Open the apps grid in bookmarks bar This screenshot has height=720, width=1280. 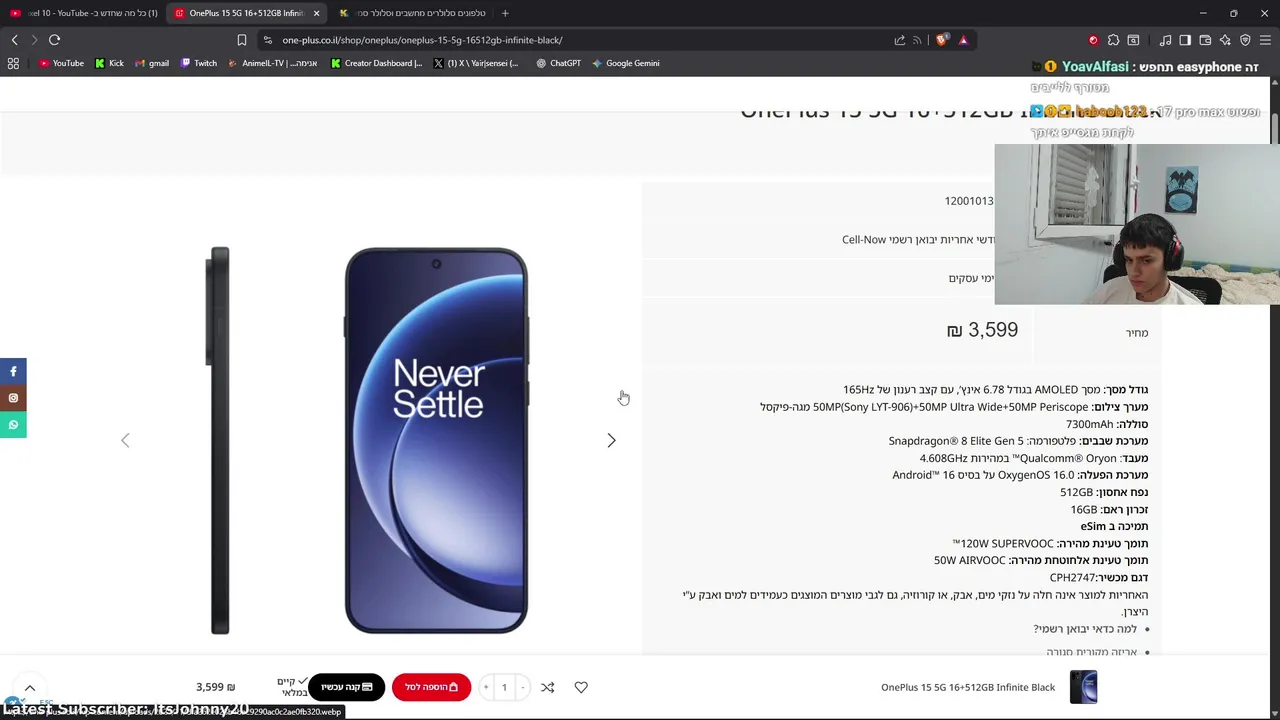[x=13, y=63]
